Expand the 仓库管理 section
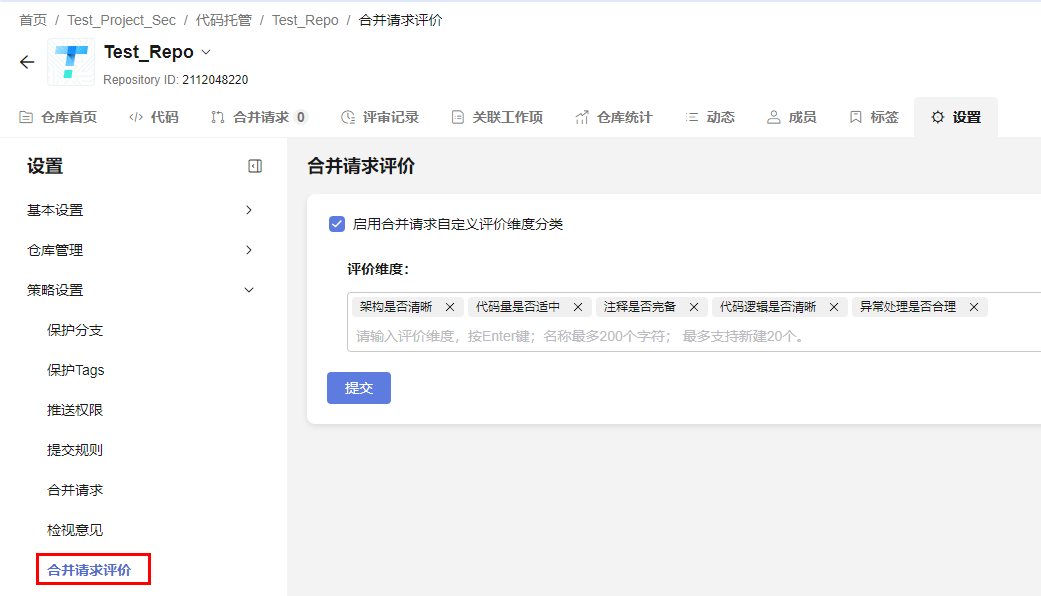 pos(249,250)
